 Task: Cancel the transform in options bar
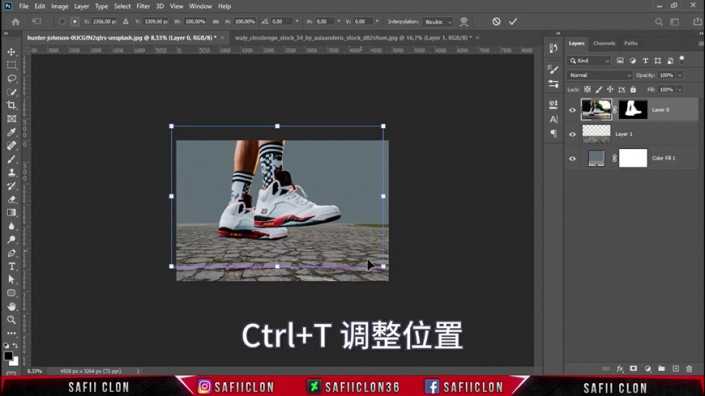point(496,21)
